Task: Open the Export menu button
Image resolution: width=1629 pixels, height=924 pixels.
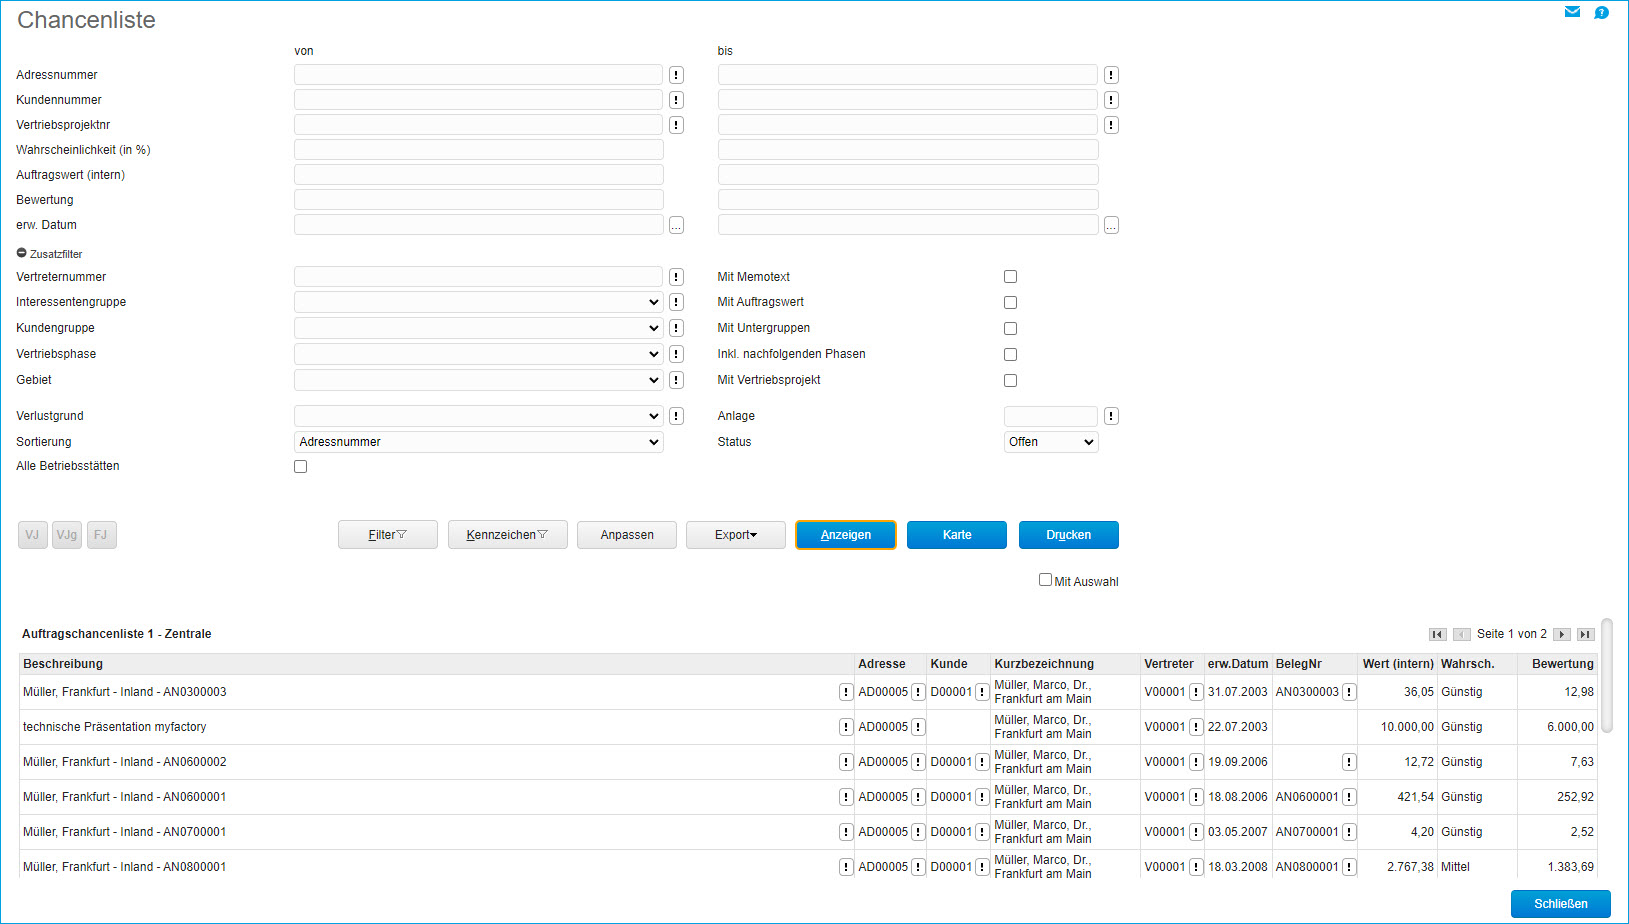Action: (x=735, y=535)
